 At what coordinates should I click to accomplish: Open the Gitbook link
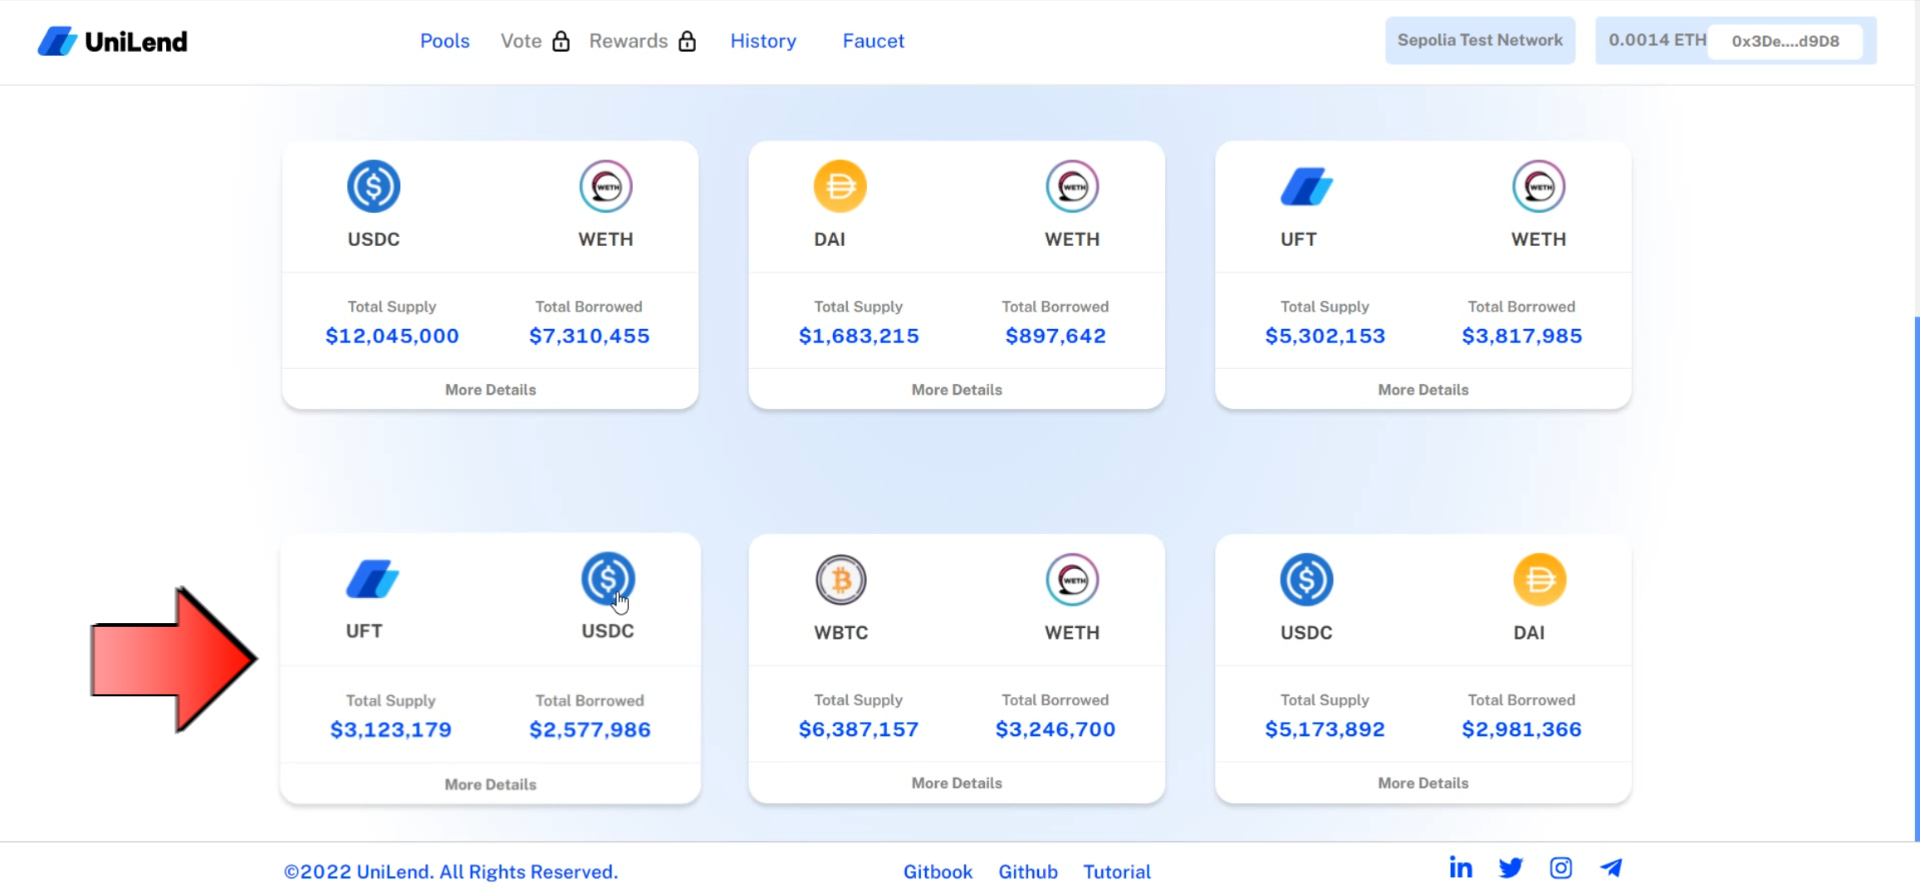[x=937, y=872]
